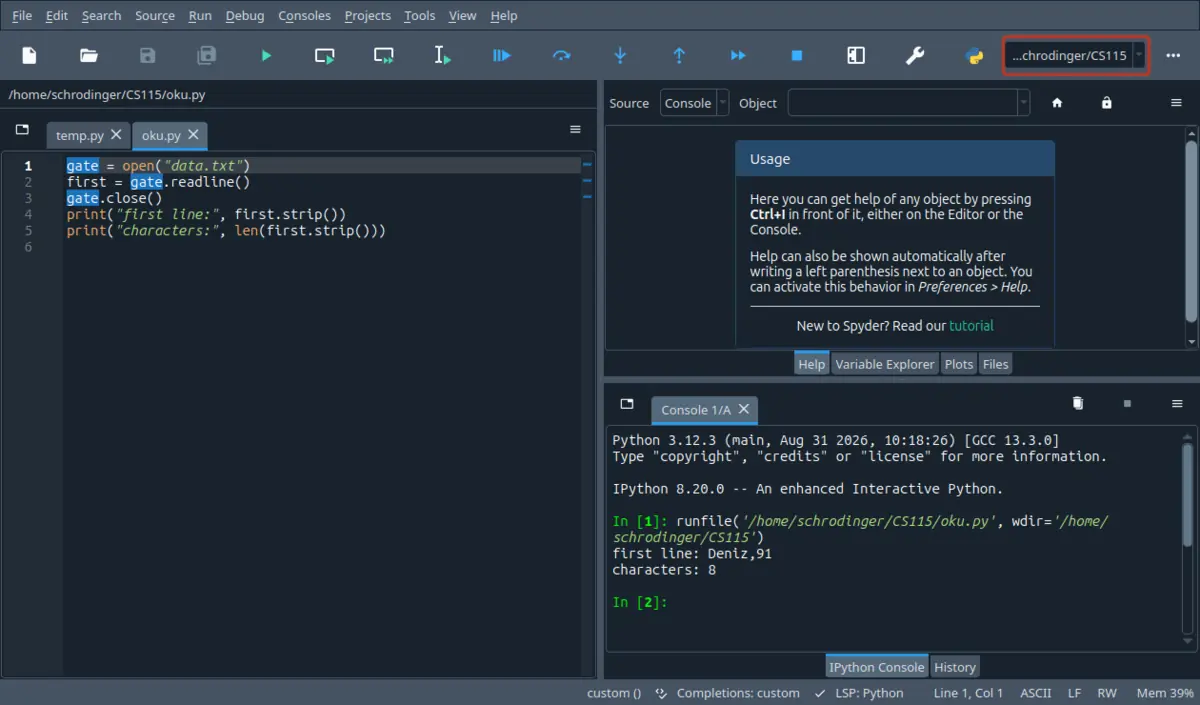The image size is (1200, 705).
Task: Open Preferences with the wrench icon
Action: pos(915,56)
